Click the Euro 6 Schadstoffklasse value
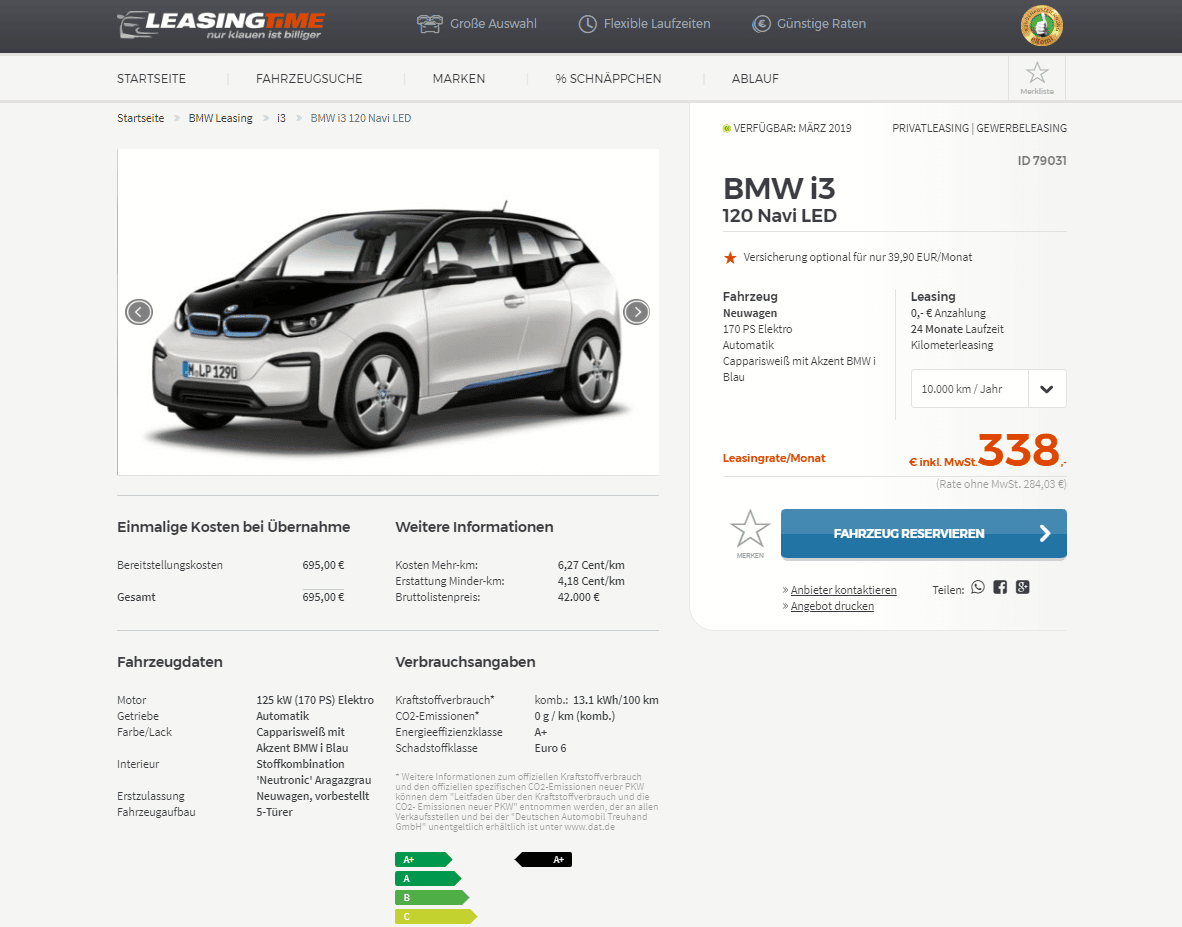1182x927 pixels. 550,748
